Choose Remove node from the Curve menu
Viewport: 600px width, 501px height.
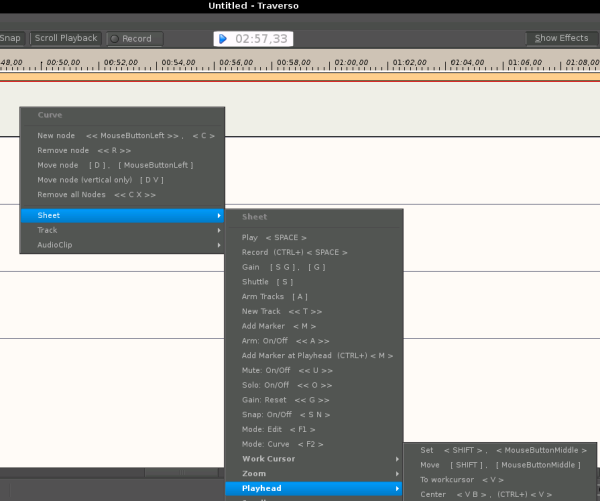tap(122, 150)
